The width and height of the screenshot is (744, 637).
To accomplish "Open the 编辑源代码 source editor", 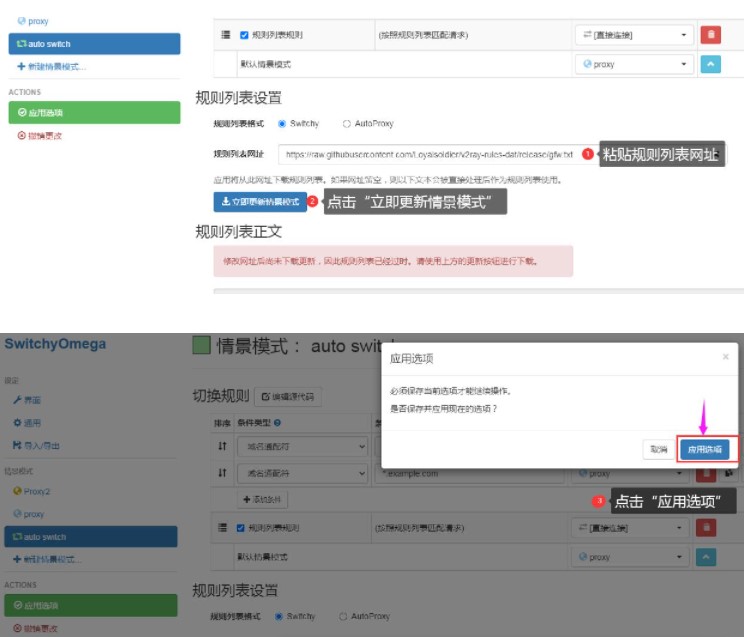I will [x=287, y=397].
